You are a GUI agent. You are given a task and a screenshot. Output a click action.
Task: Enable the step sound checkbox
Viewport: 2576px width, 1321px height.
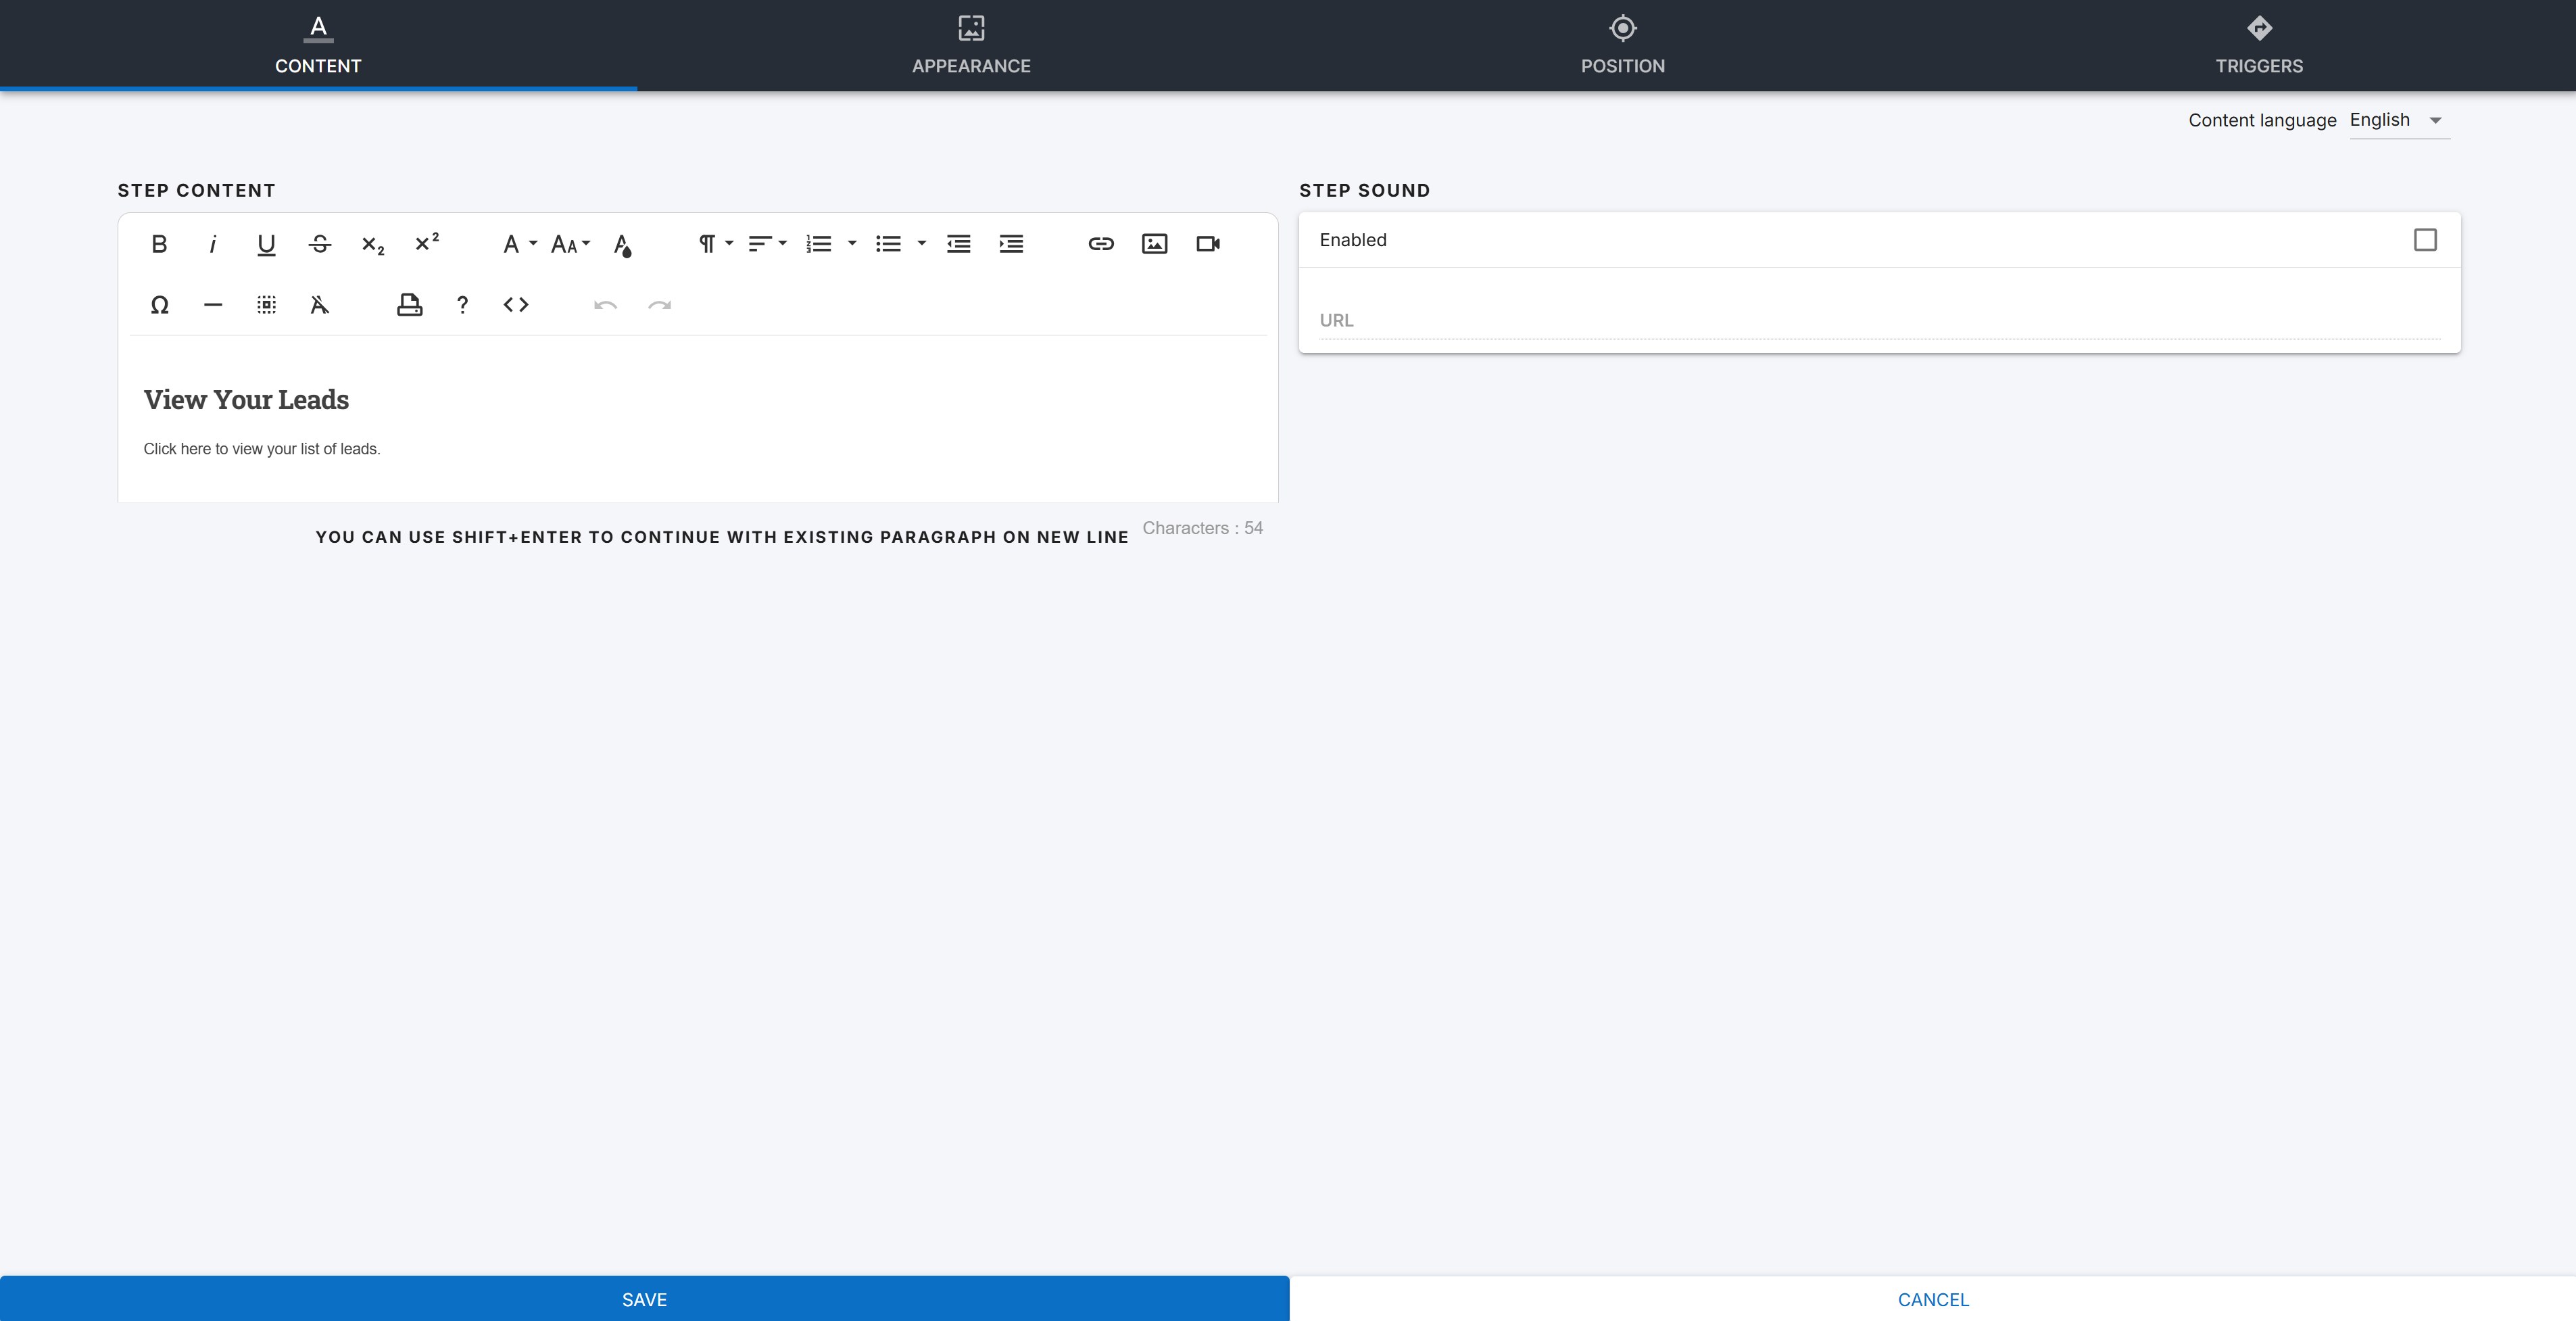pyautogui.click(x=2424, y=240)
